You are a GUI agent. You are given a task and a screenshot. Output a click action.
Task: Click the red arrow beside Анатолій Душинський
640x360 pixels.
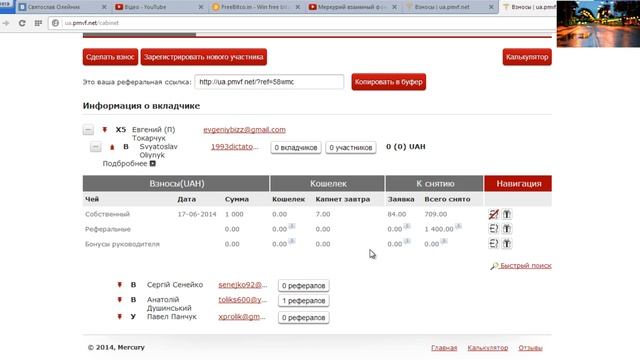(120, 300)
